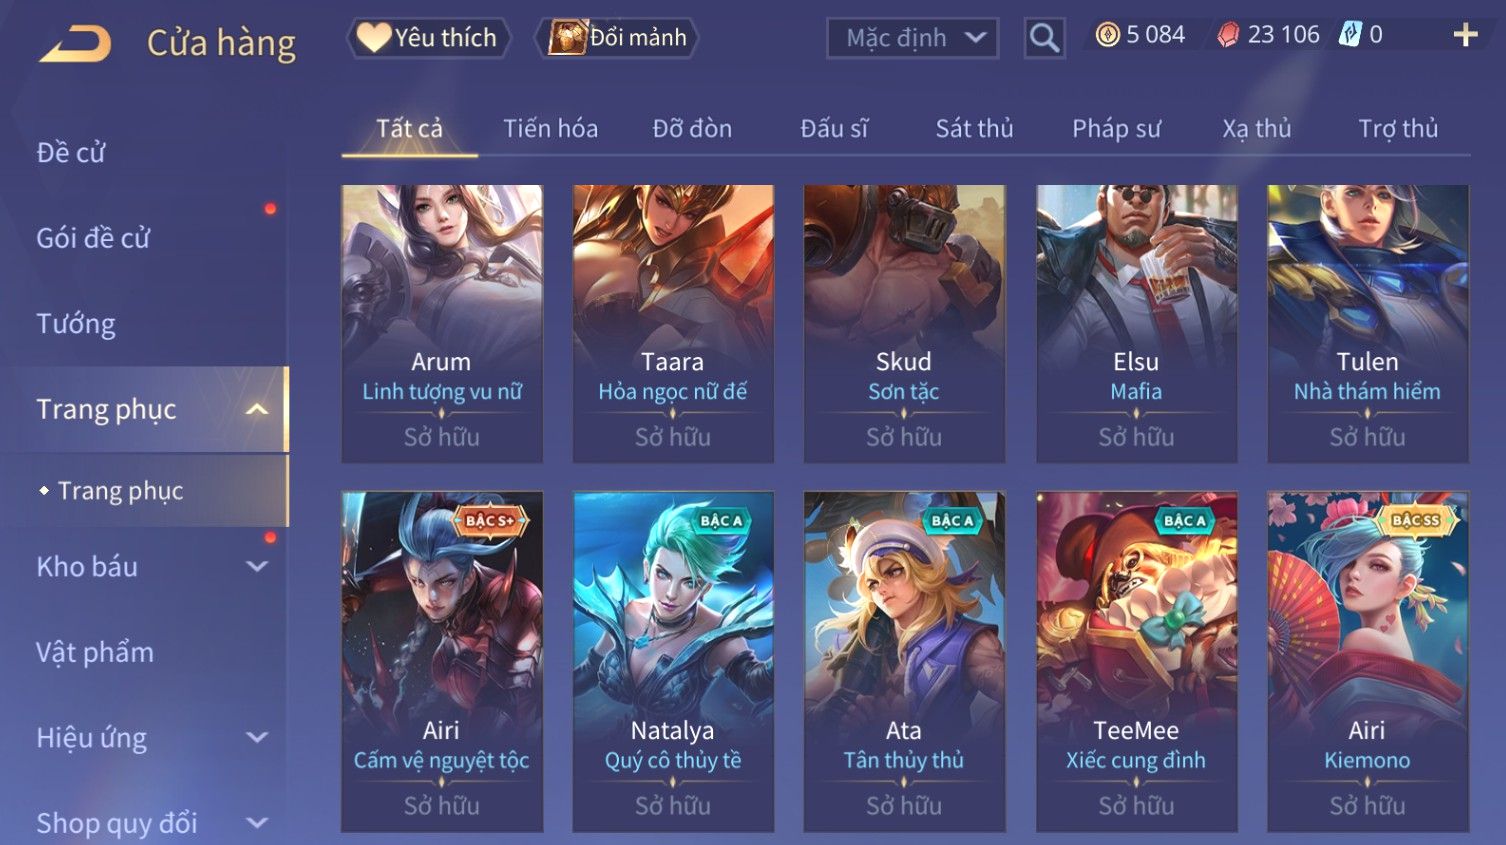Open the Mặc định sort dropdown
This screenshot has width=1506, height=845.
point(912,38)
